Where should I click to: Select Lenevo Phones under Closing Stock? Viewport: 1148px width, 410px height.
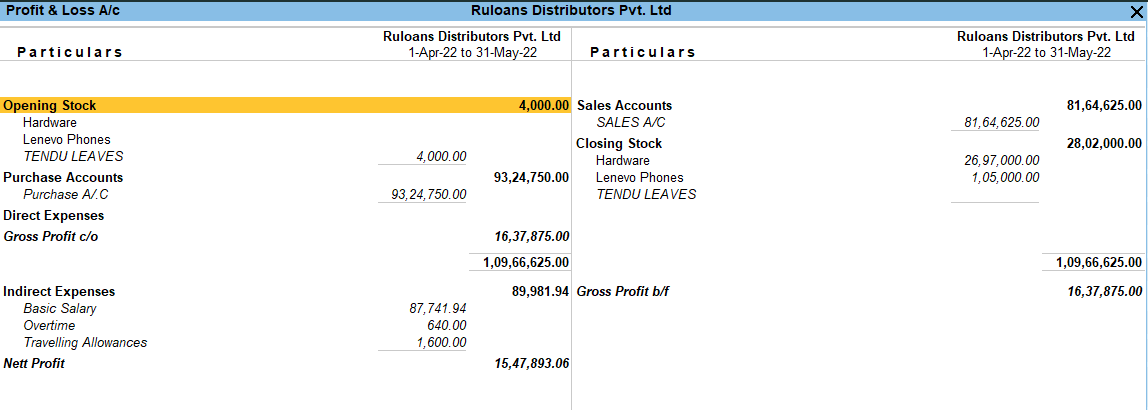(x=639, y=177)
